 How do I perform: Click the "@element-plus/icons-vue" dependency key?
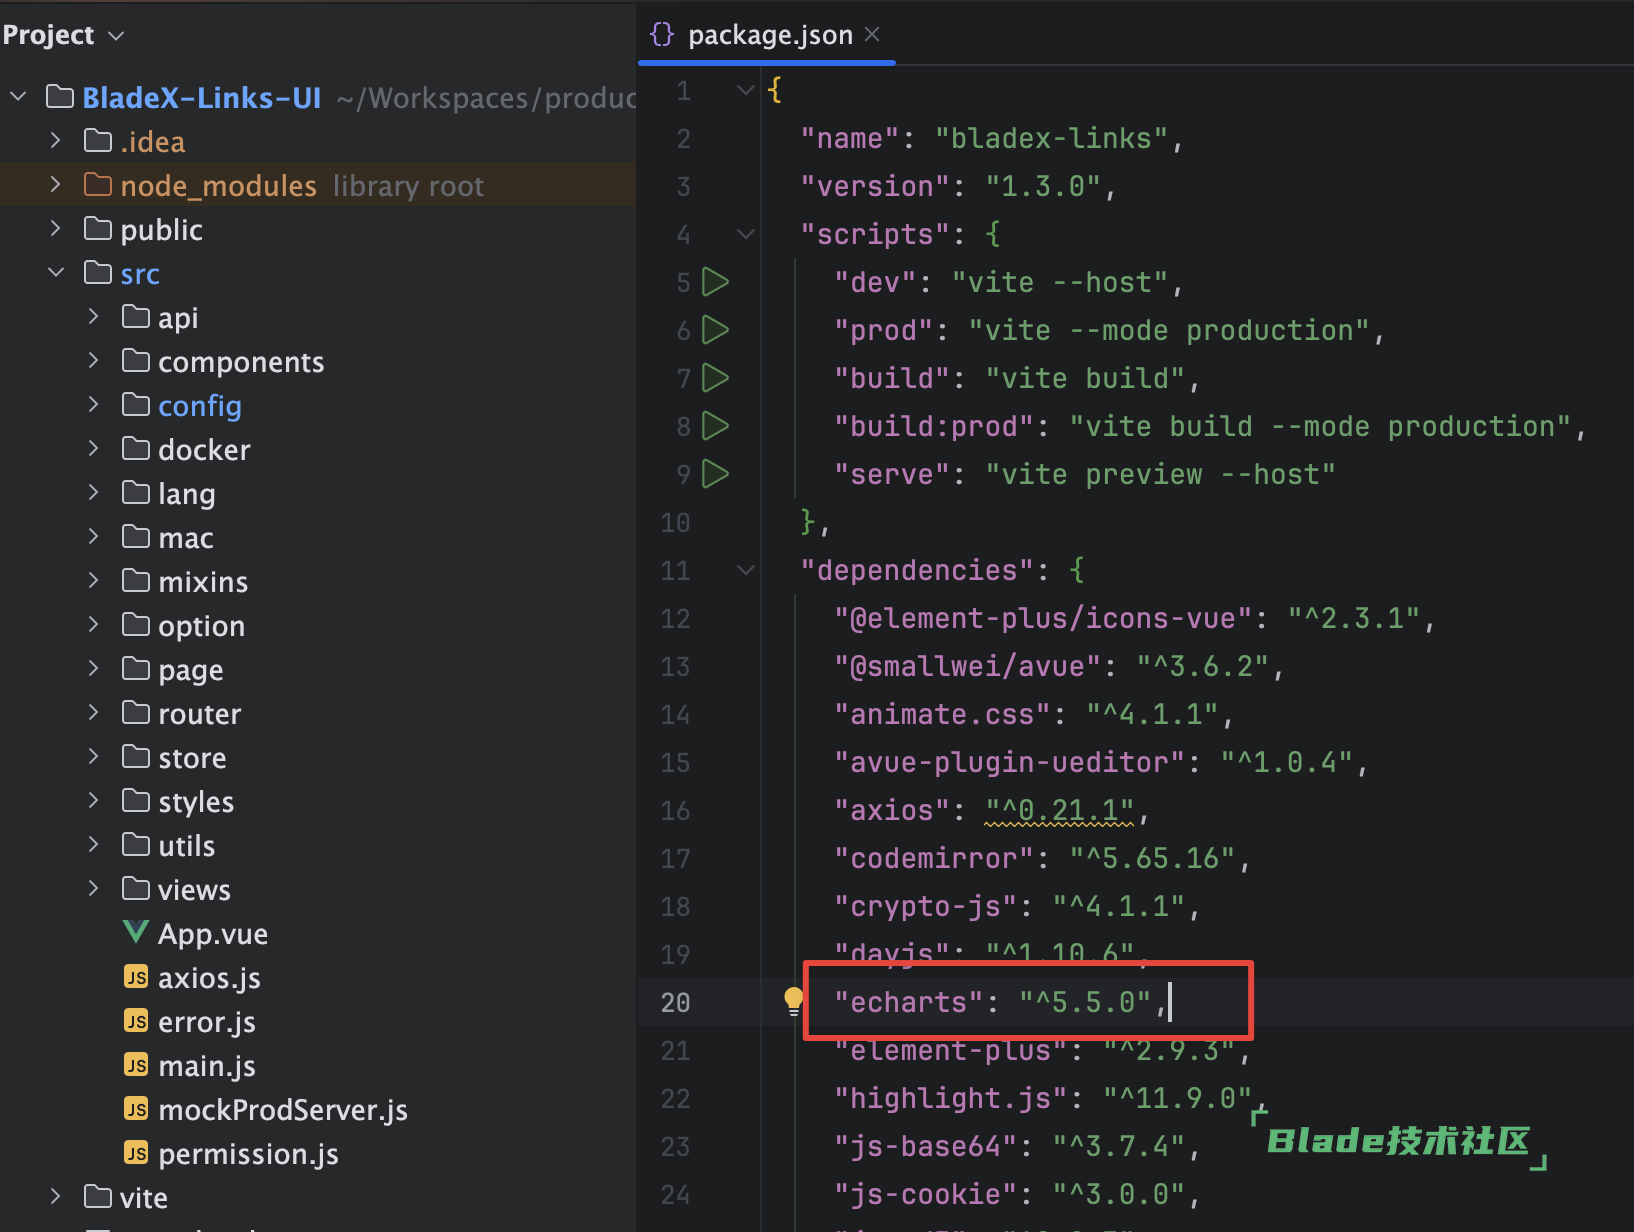(1043, 618)
